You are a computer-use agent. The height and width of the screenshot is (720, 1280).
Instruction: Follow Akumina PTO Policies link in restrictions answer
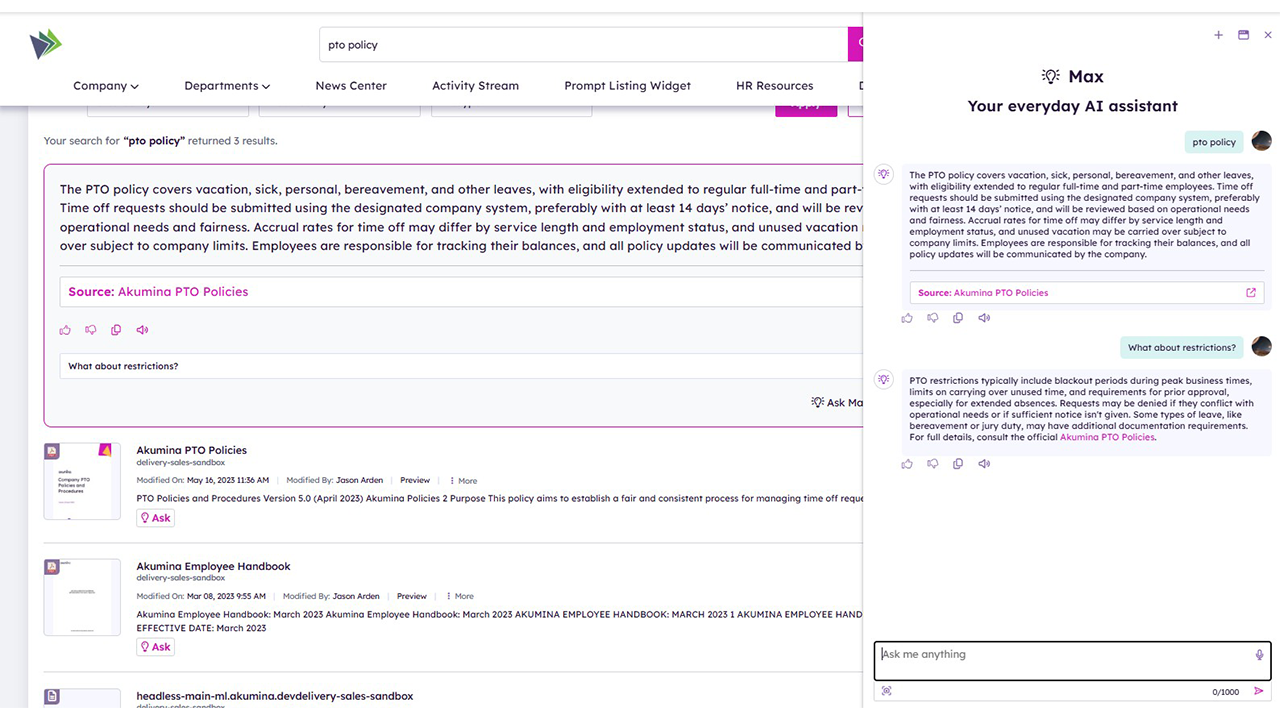pyautogui.click(x=1107, y=437)
